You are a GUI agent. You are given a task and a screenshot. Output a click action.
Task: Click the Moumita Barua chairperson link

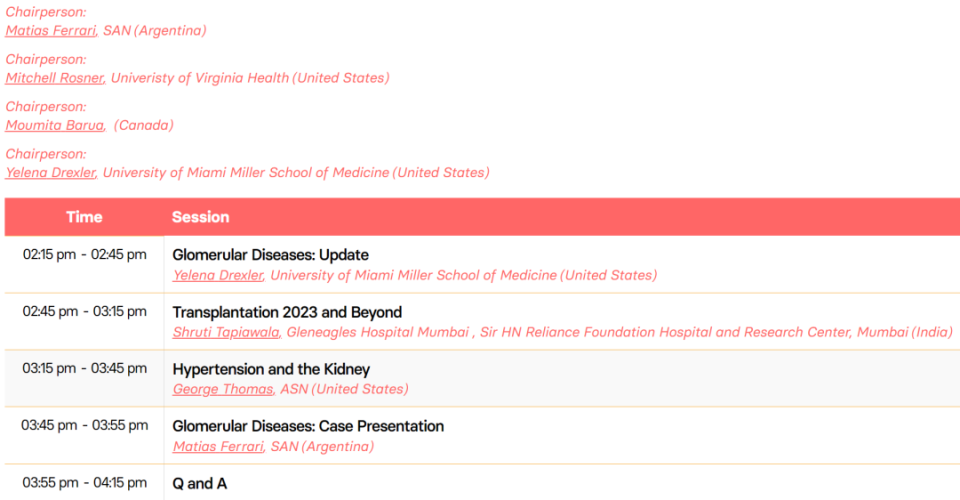pos(55,125)
